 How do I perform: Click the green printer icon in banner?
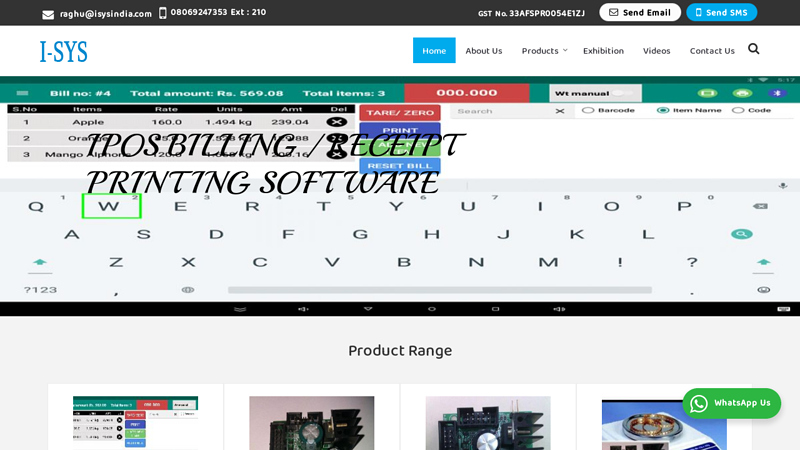click(742, 93)
